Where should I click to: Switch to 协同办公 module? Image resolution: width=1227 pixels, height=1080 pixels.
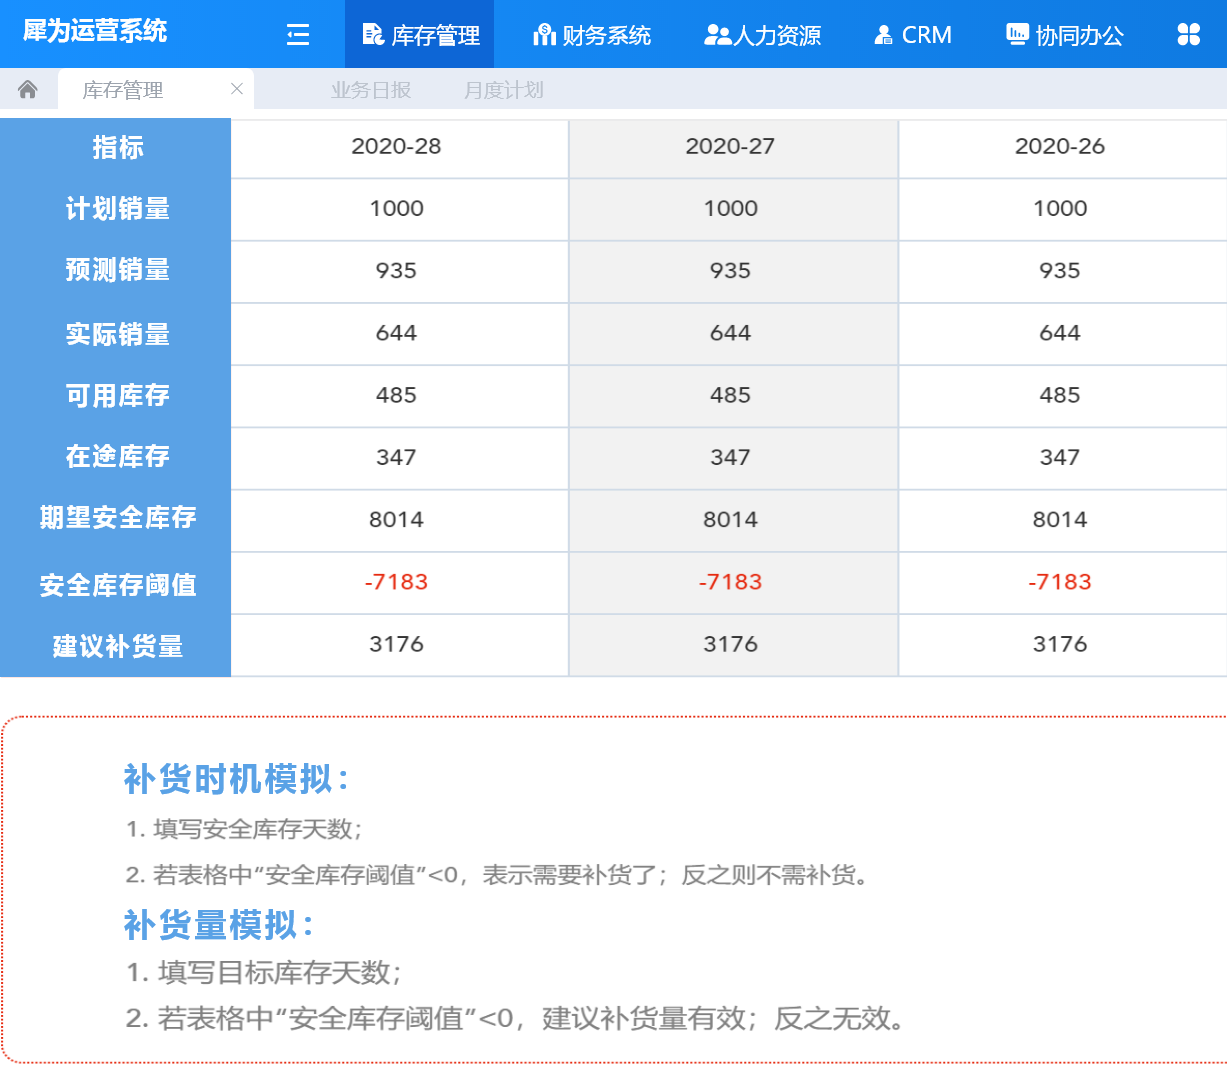(1065, 35)
